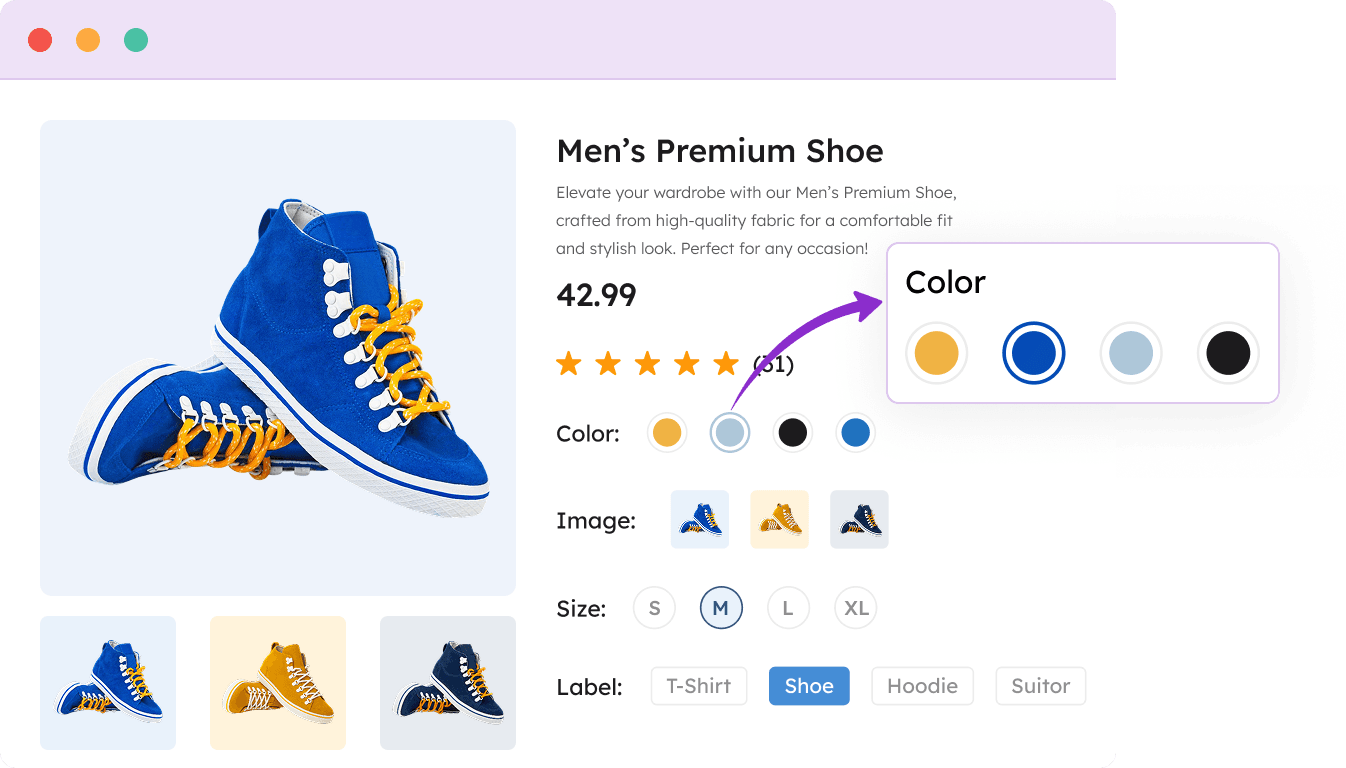Image resolution: width=1346 pixels, height=768 pixels.
Task: Choose the navy shoe image variation swatch
Action: point(859,520)
